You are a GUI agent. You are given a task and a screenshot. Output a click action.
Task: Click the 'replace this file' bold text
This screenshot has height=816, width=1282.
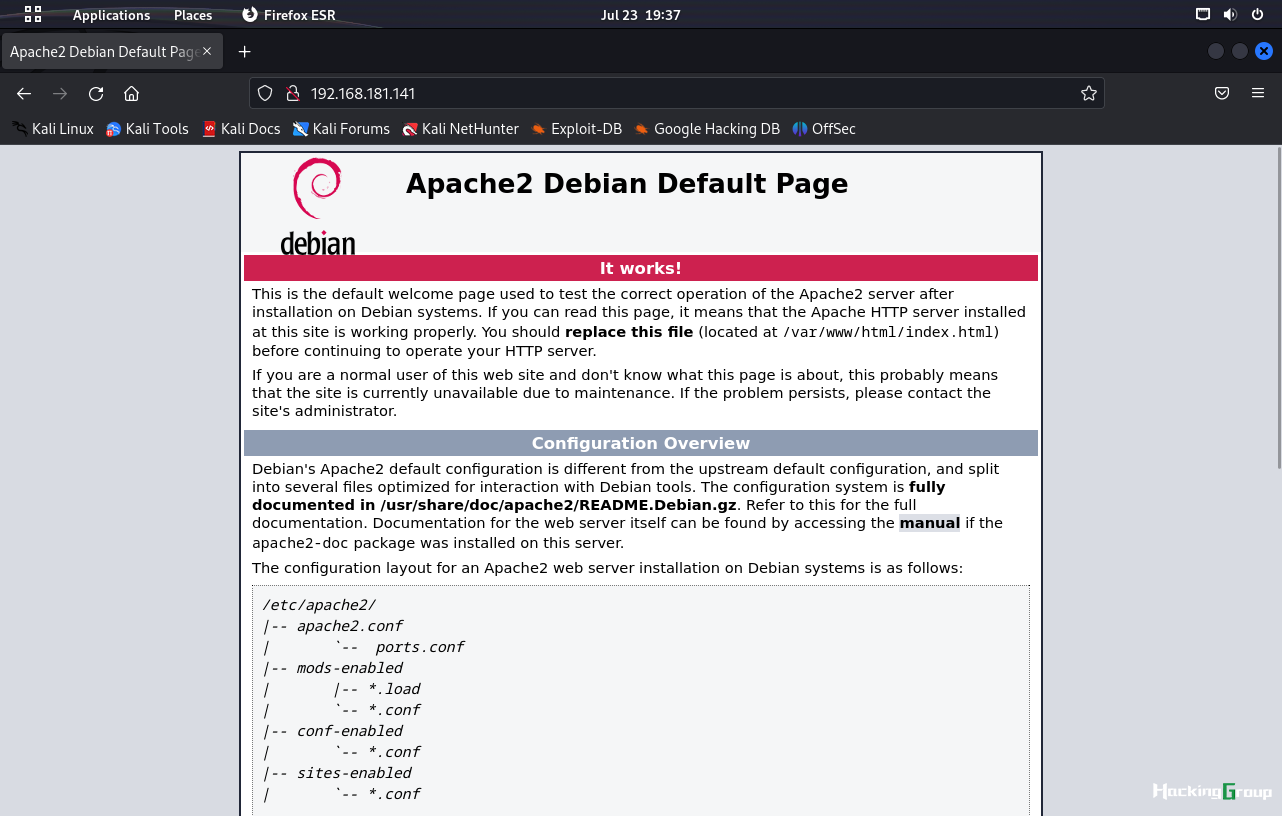click(x=629, y=332)
